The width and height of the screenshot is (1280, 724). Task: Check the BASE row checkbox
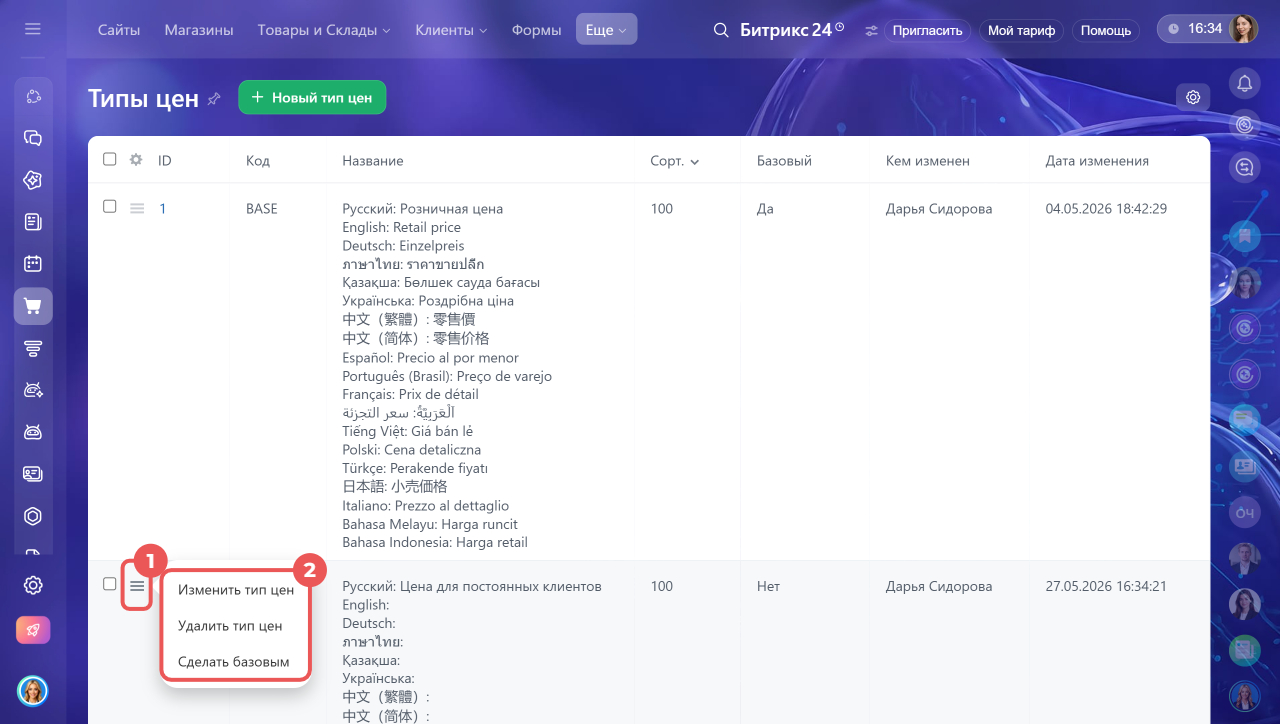[110, 206]
